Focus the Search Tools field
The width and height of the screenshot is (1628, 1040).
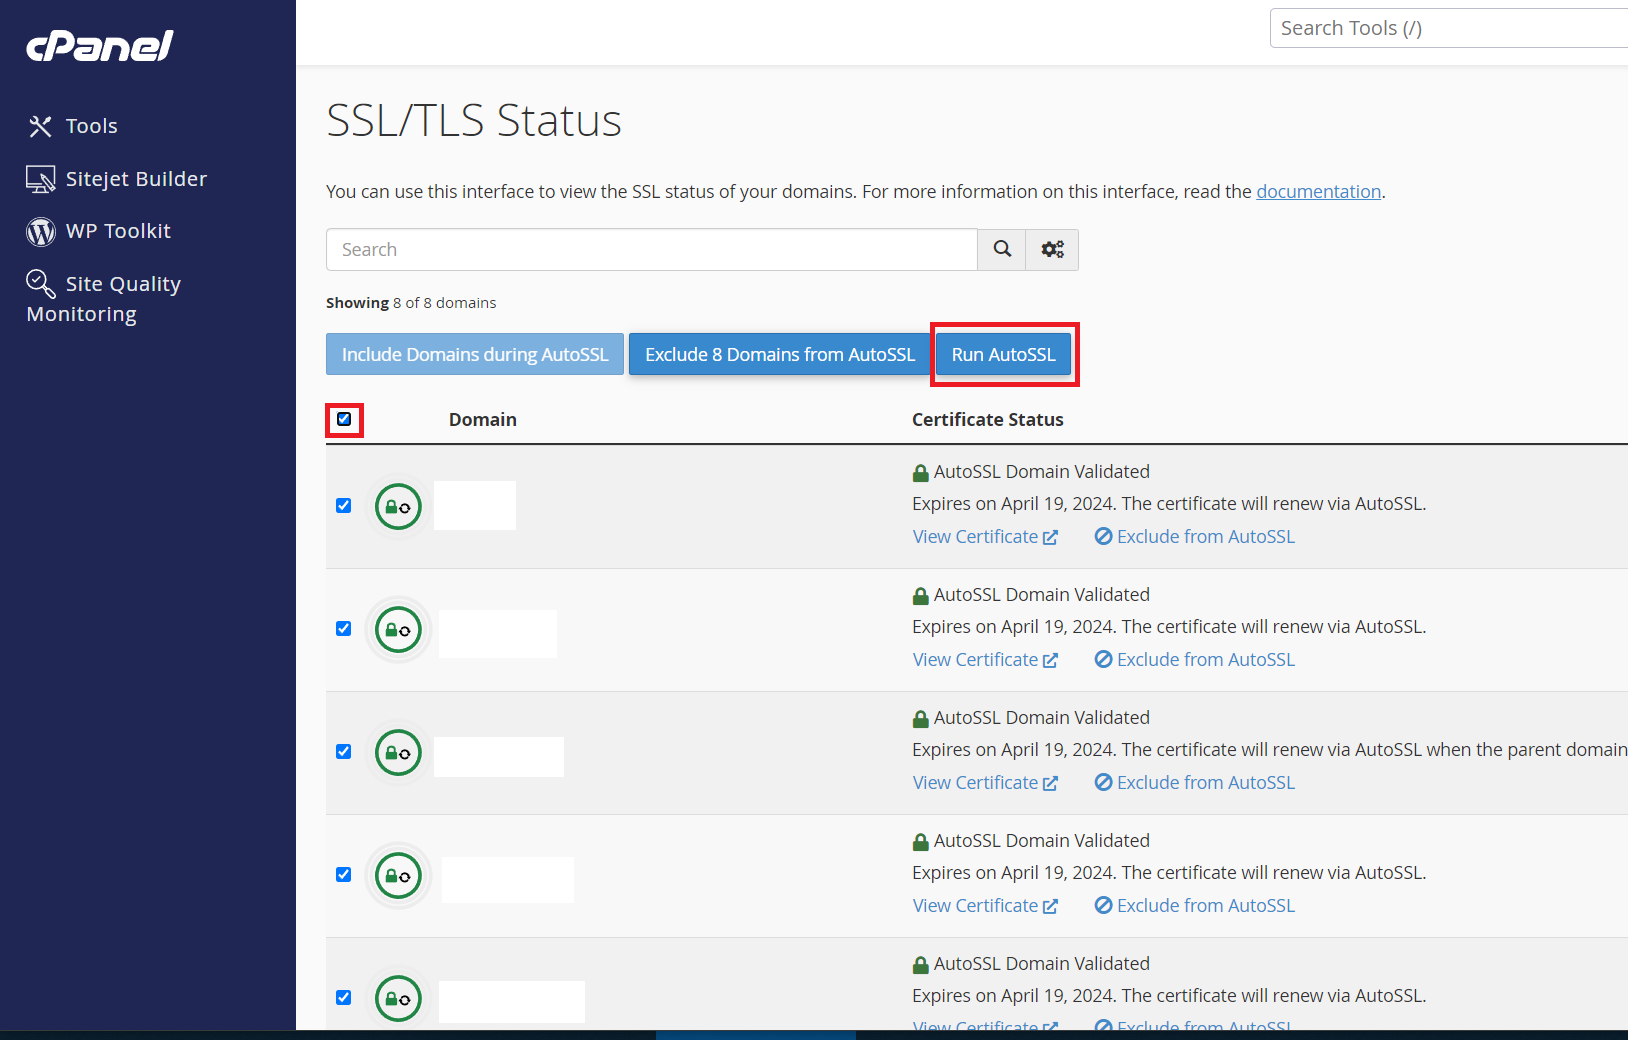(1448, 28)
